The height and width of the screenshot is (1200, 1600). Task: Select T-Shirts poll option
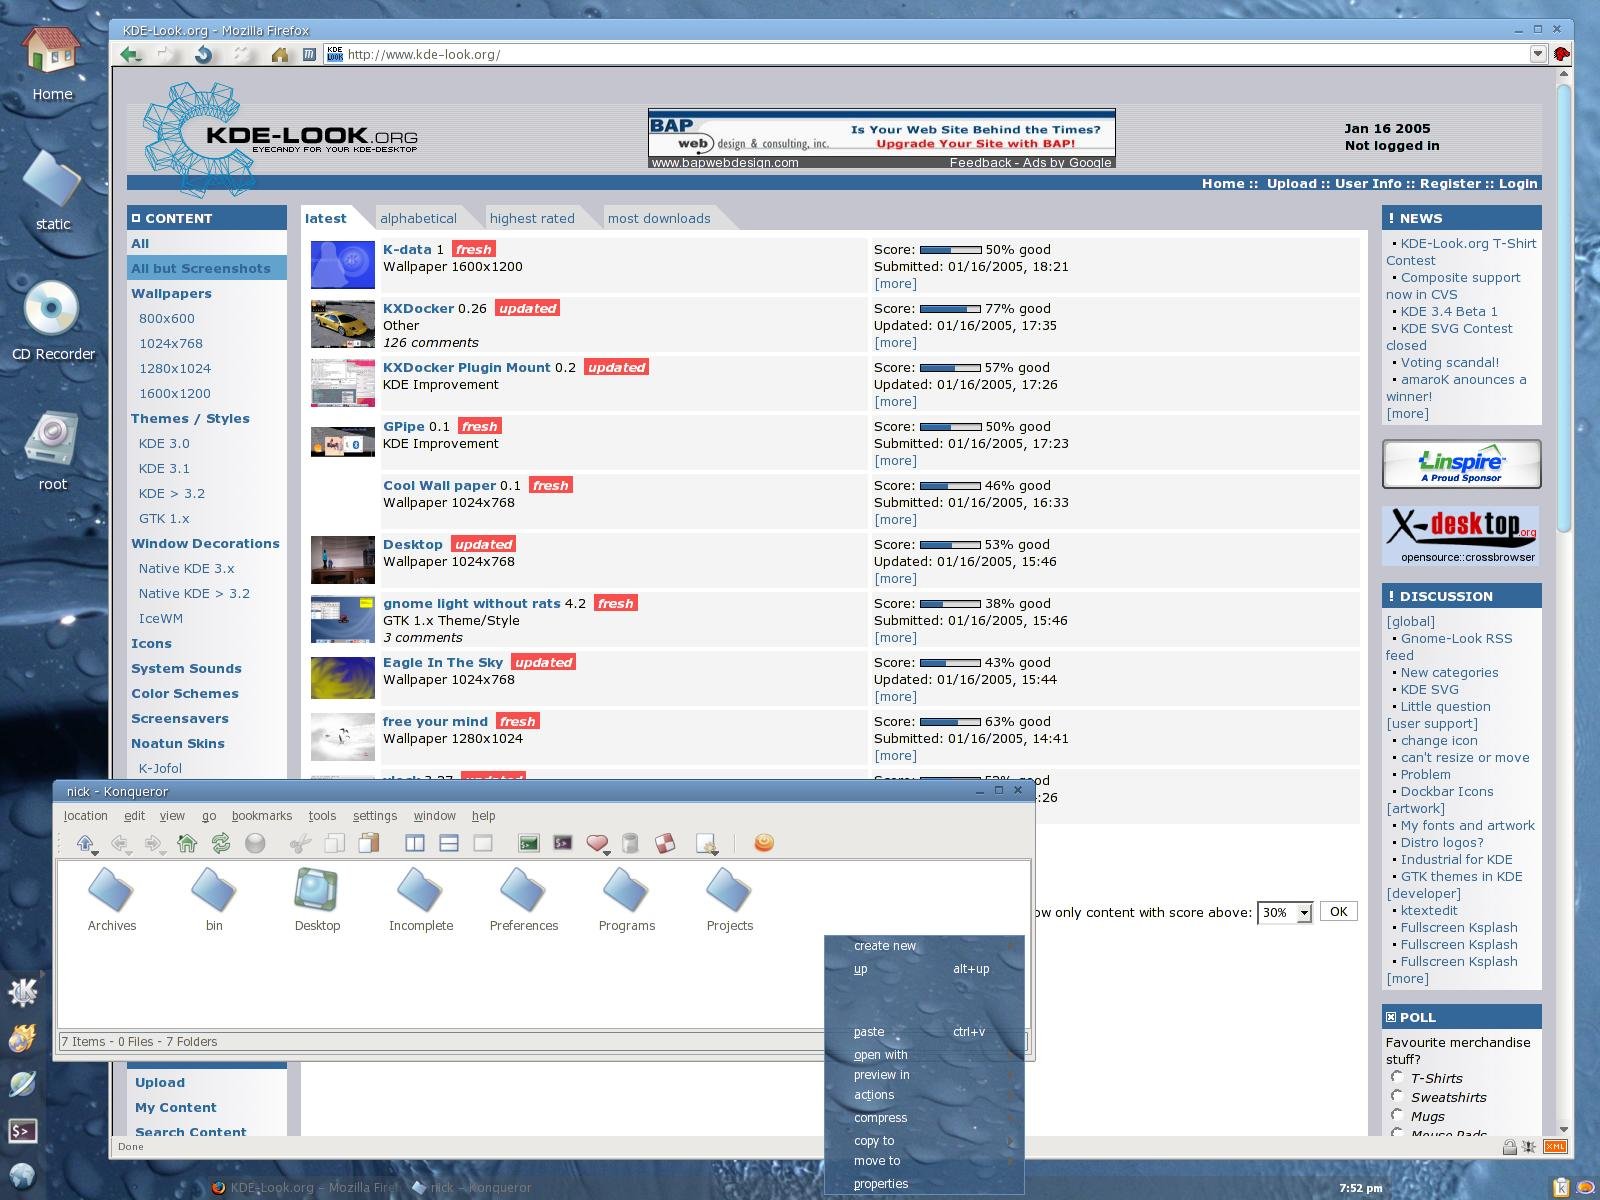(1397, 1077)
